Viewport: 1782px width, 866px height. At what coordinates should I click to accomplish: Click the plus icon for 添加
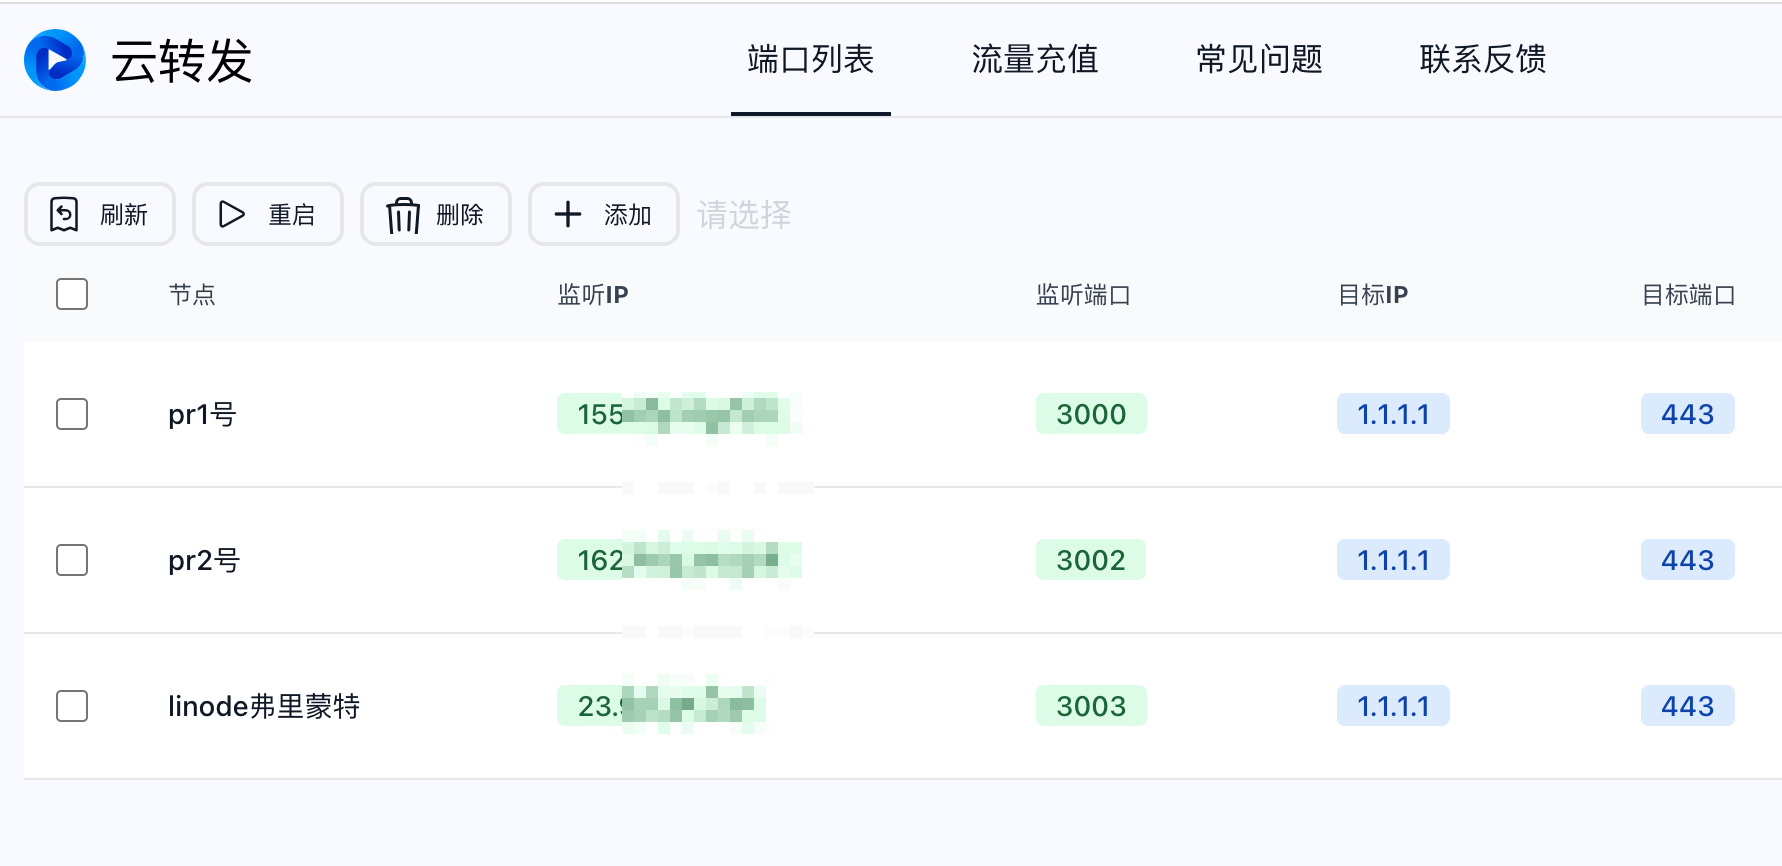point(568,214)
